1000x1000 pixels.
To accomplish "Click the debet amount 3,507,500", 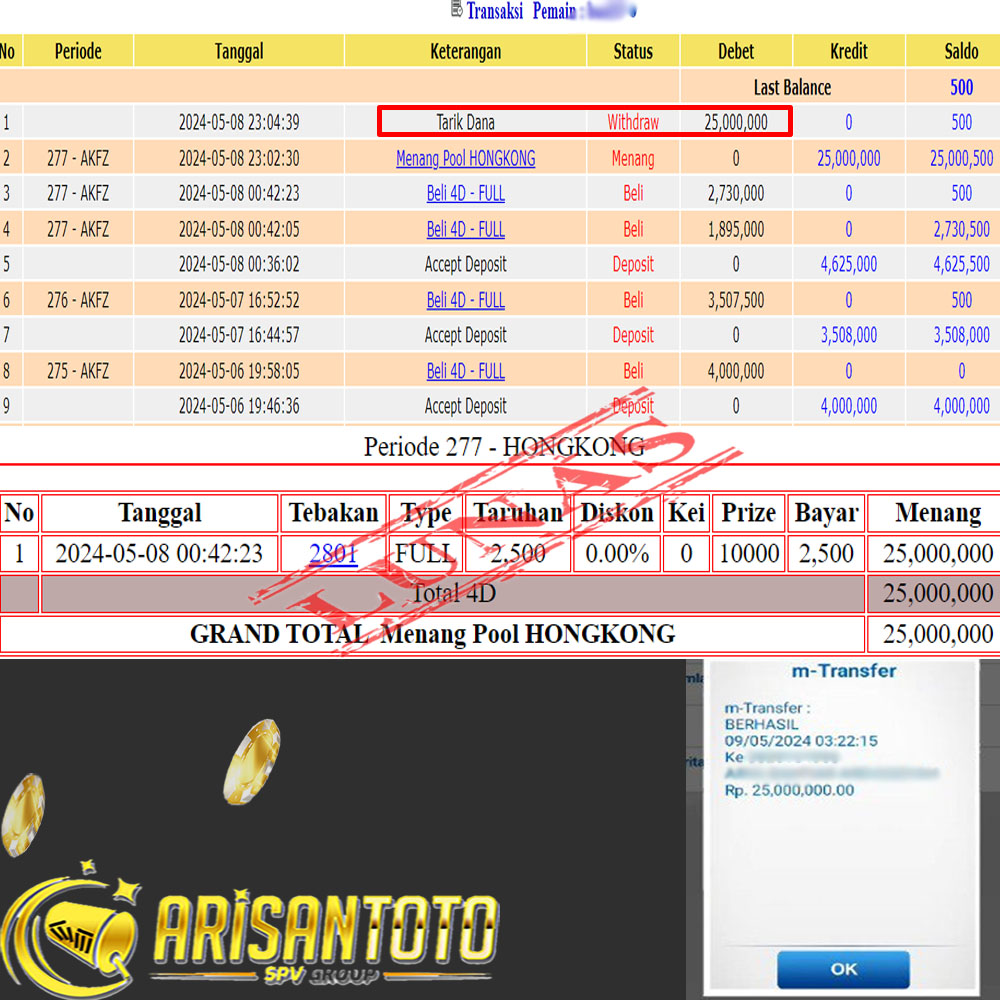I will (x=736, y=300).
